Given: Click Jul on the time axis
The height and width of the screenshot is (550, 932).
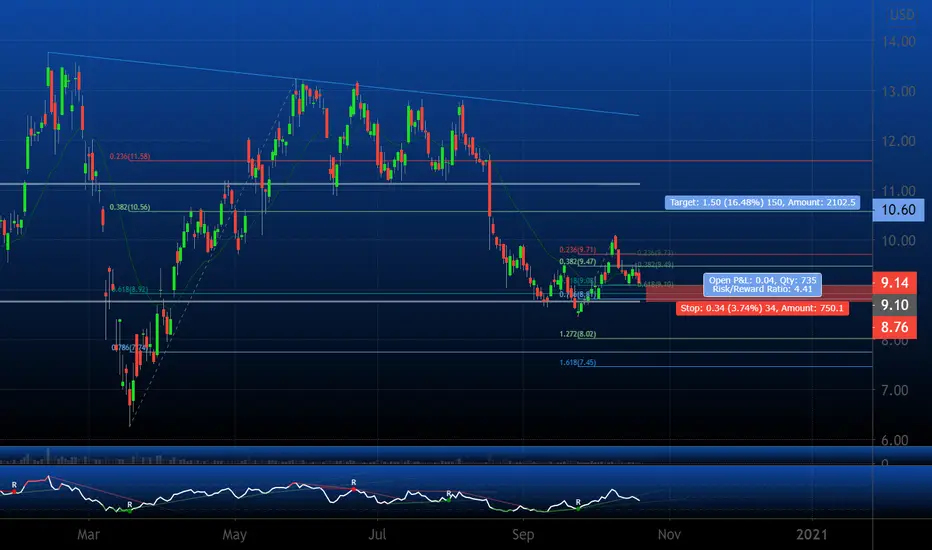Looking at the screenshot, I should pyautogui.click(x=377, y=535).
